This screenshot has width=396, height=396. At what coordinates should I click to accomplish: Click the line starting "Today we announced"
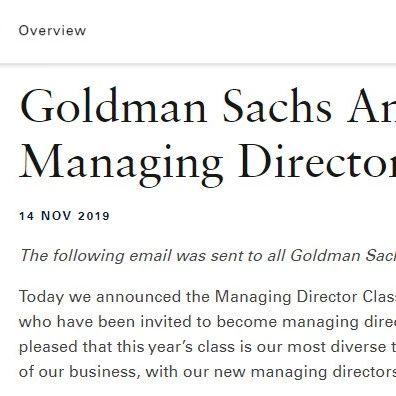click(x=207, y=297)
